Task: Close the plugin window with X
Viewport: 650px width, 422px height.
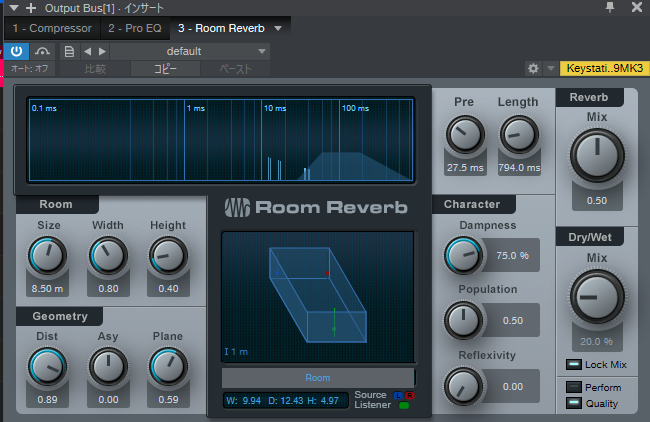Action: point(637,7)
